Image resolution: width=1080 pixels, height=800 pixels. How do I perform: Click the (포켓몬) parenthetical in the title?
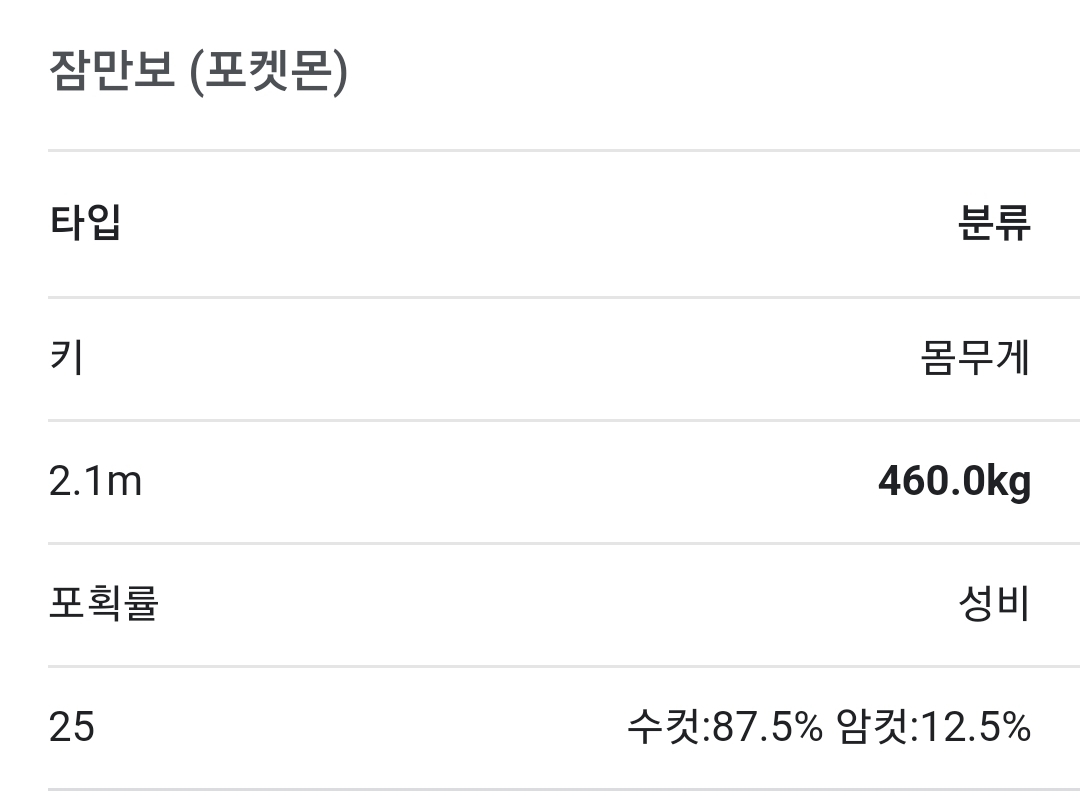click(269, 71)
